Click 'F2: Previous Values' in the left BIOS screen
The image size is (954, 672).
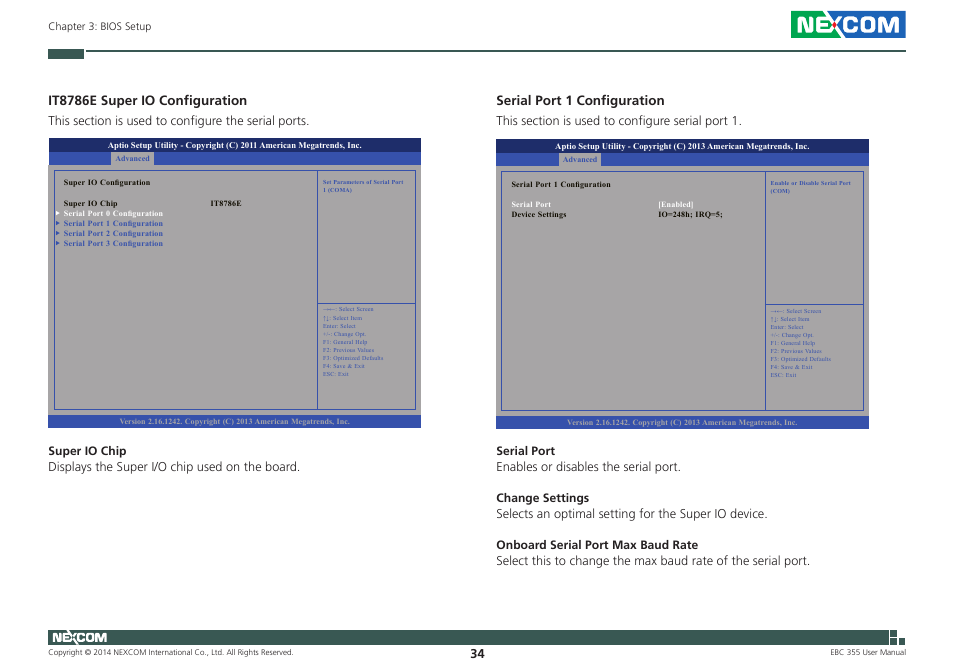point(348,350)
